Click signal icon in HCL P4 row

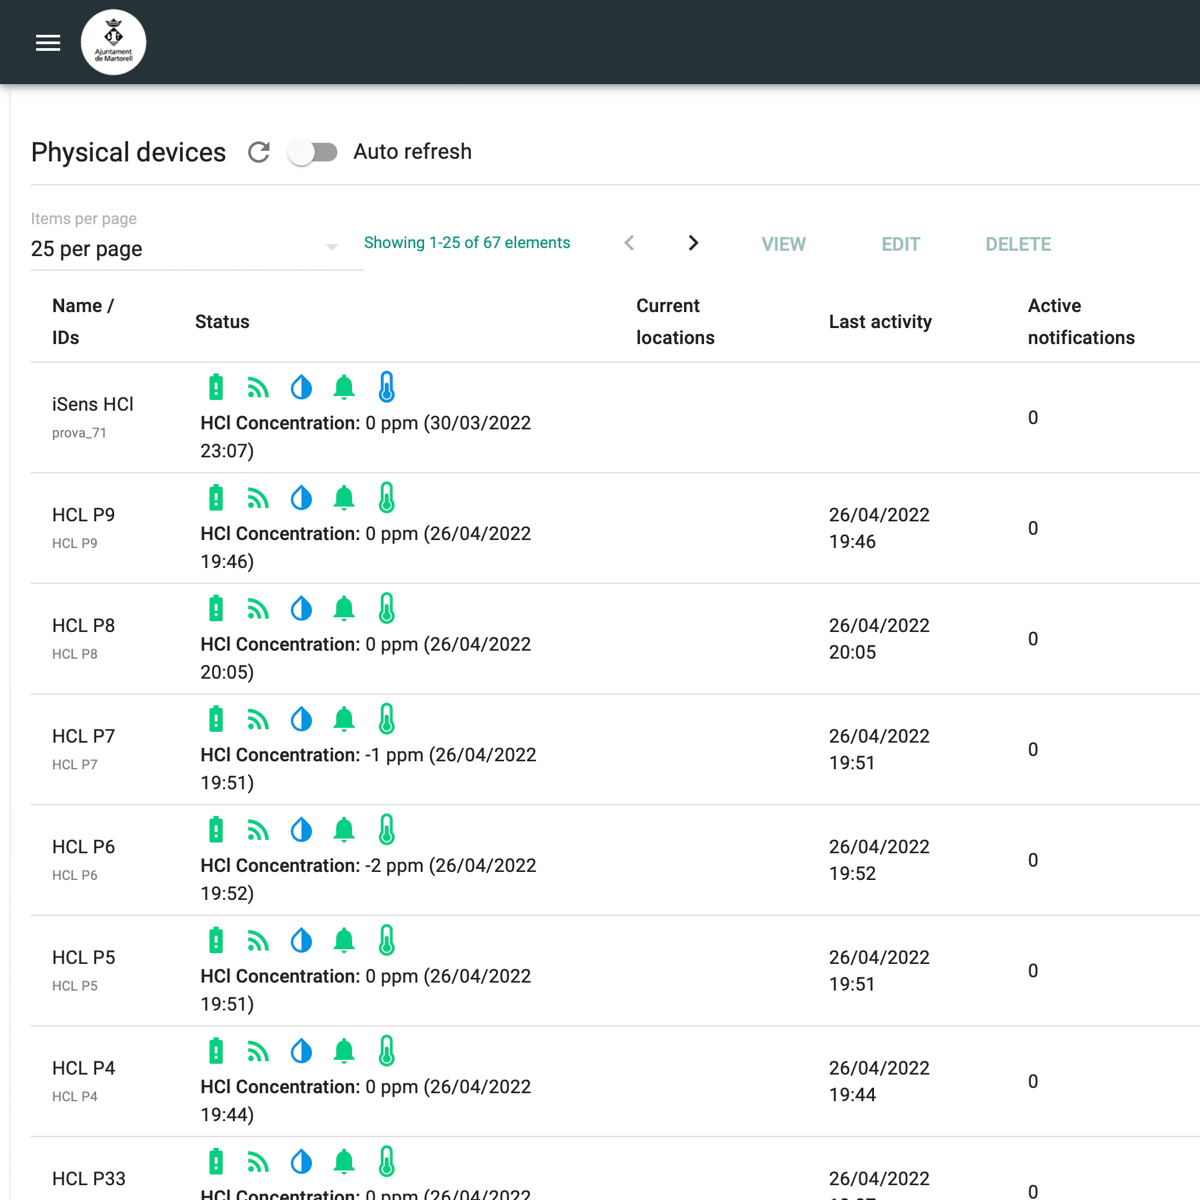[259, 1051]
